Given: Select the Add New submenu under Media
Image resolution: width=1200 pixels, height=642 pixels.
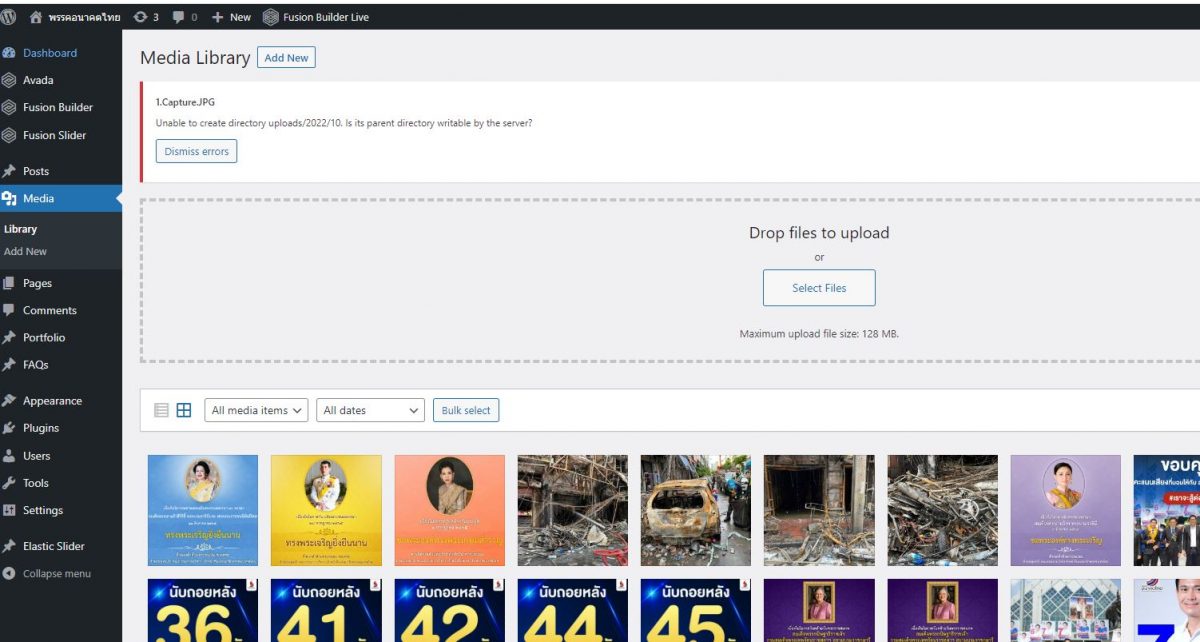Looking at the screenshot, I should click(25, 251).
